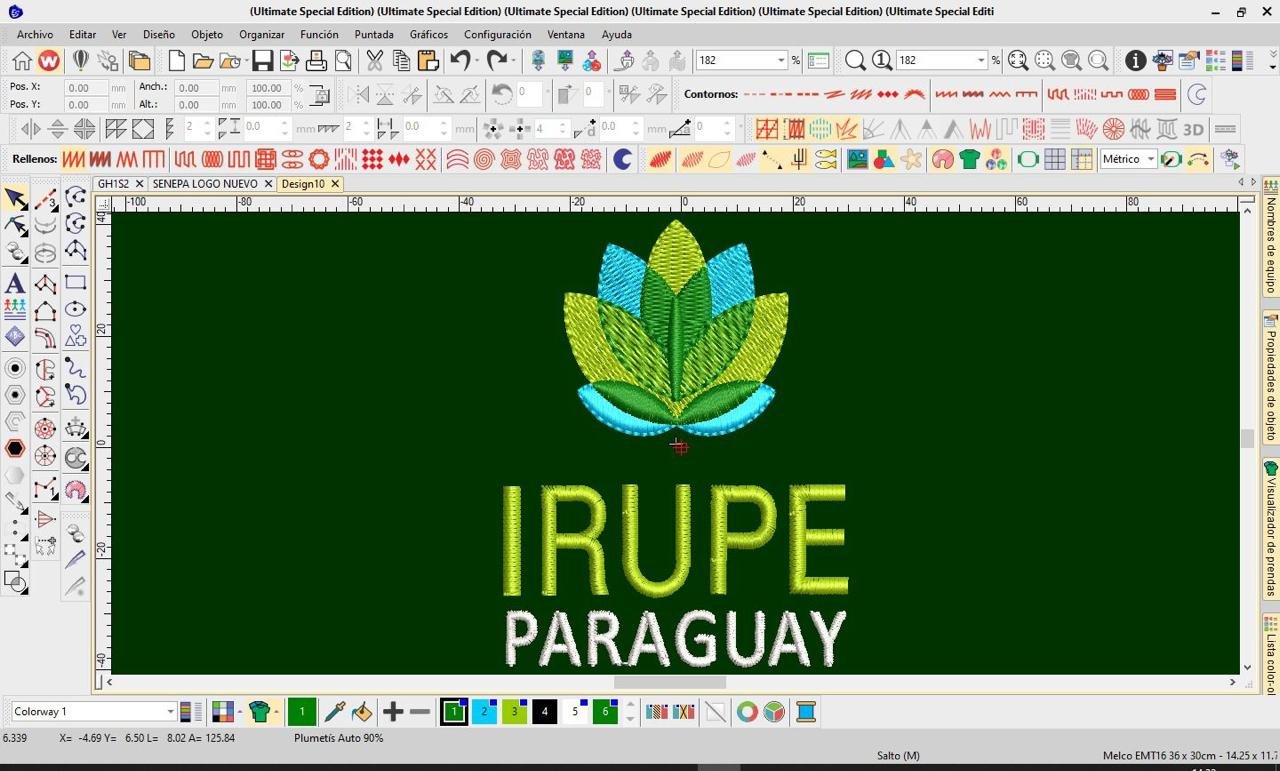Click the Print design icon
Image resolution: width=1280 pixels, height=771 pixels.
click(x=316, y=61)
